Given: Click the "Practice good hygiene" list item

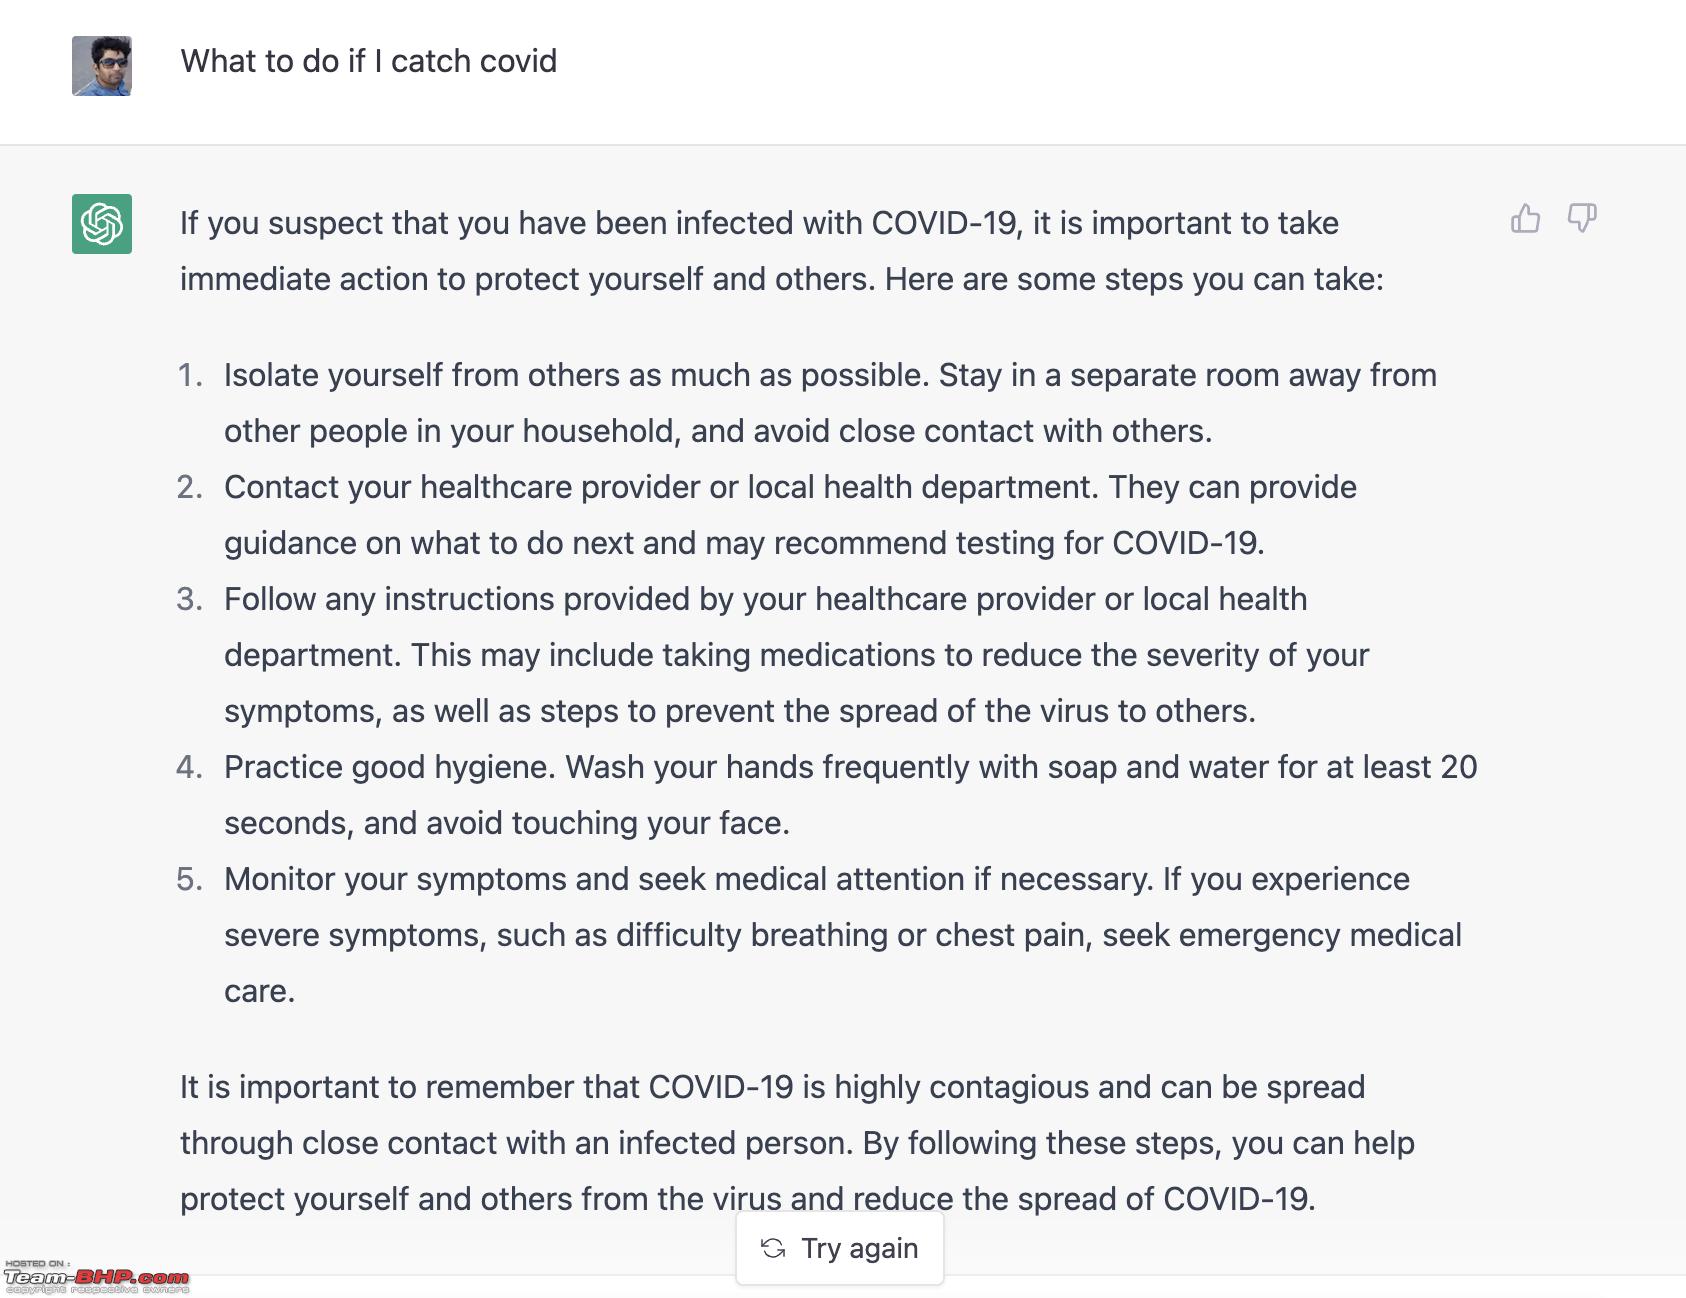Looking at the screenshot, I should [851, 795].
